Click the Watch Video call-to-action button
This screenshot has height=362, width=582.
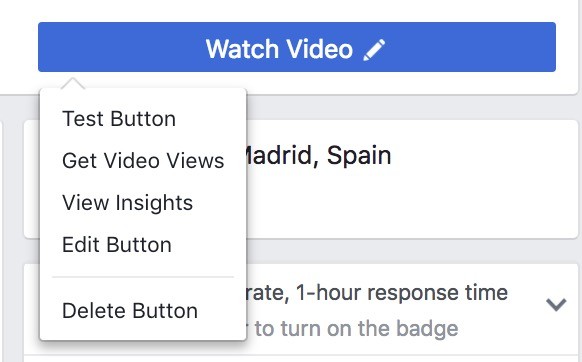pyautogui.click(x=297, y=47)
